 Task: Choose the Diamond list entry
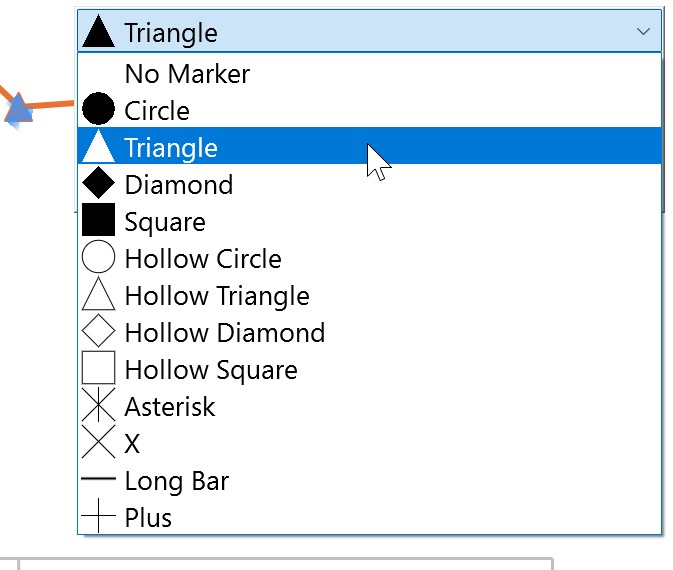point(178,184)
